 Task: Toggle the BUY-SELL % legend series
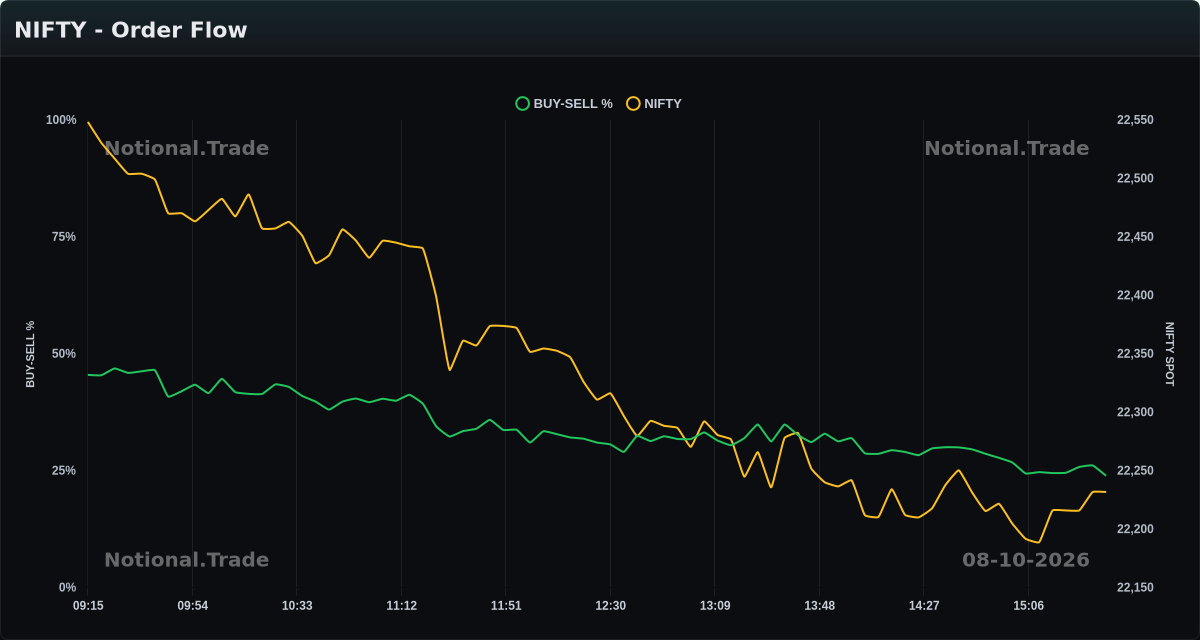click(564, 103)
